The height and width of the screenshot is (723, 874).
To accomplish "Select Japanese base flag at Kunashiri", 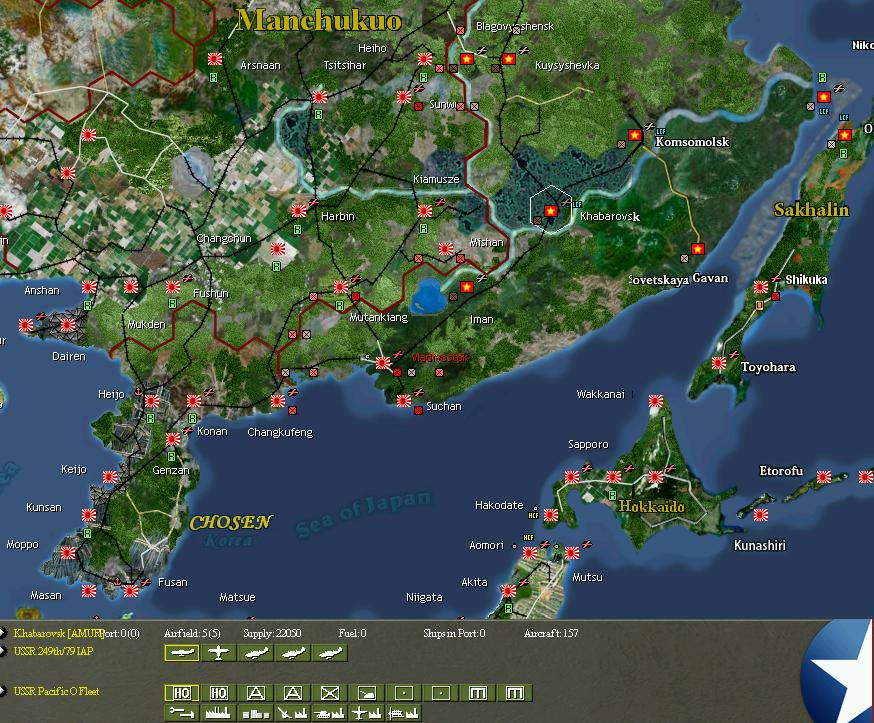I will point(761,515).
